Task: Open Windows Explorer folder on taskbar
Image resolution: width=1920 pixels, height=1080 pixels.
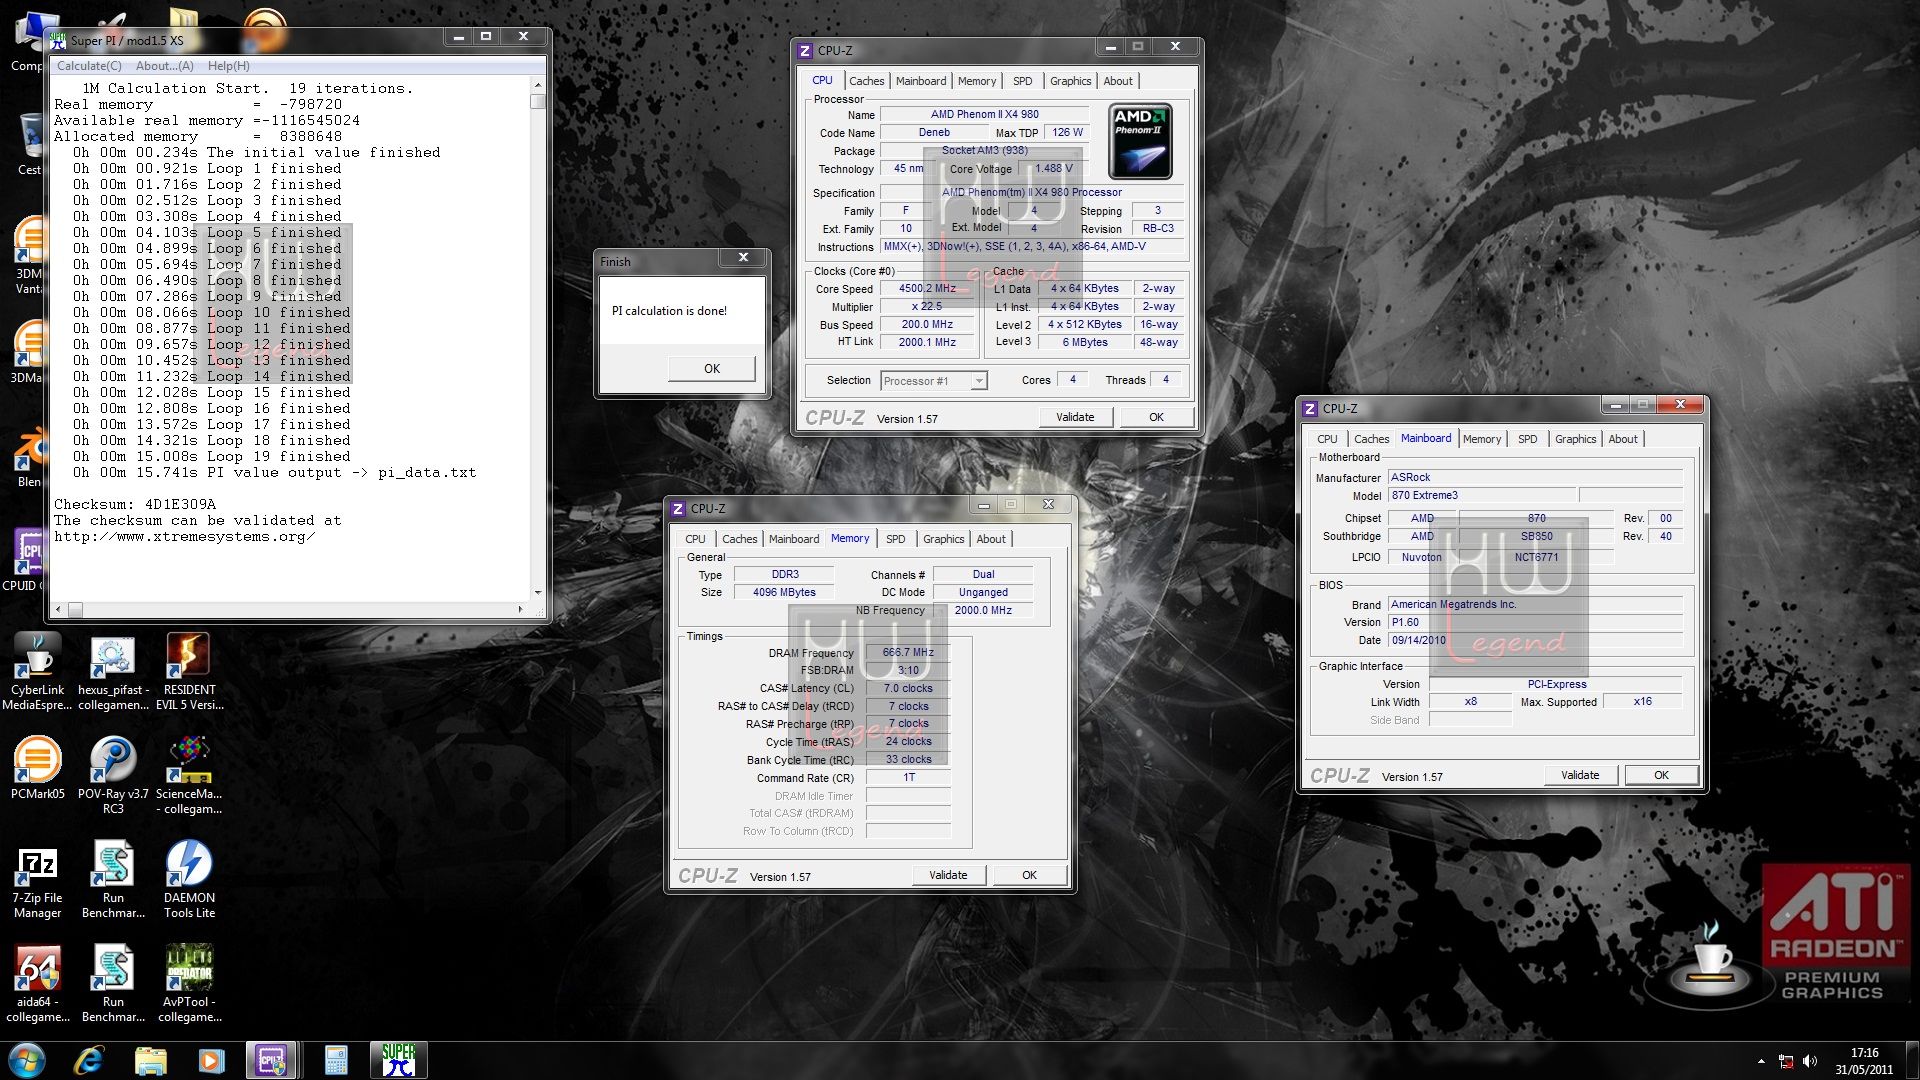Action: [x=150, y=1060]
